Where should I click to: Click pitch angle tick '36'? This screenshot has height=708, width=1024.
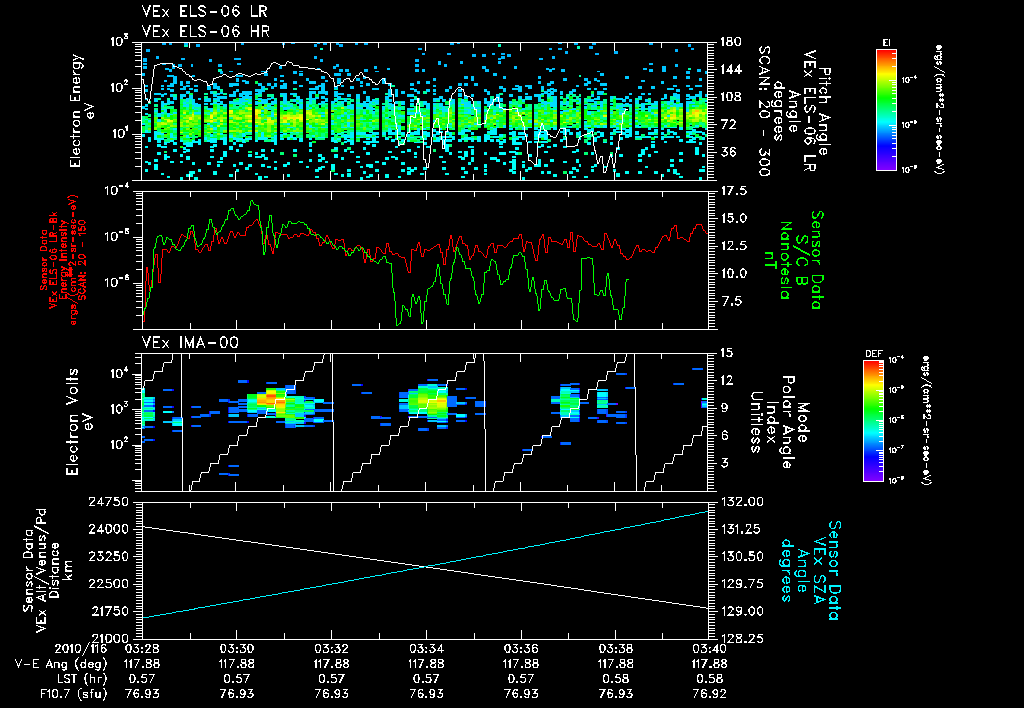728,152
